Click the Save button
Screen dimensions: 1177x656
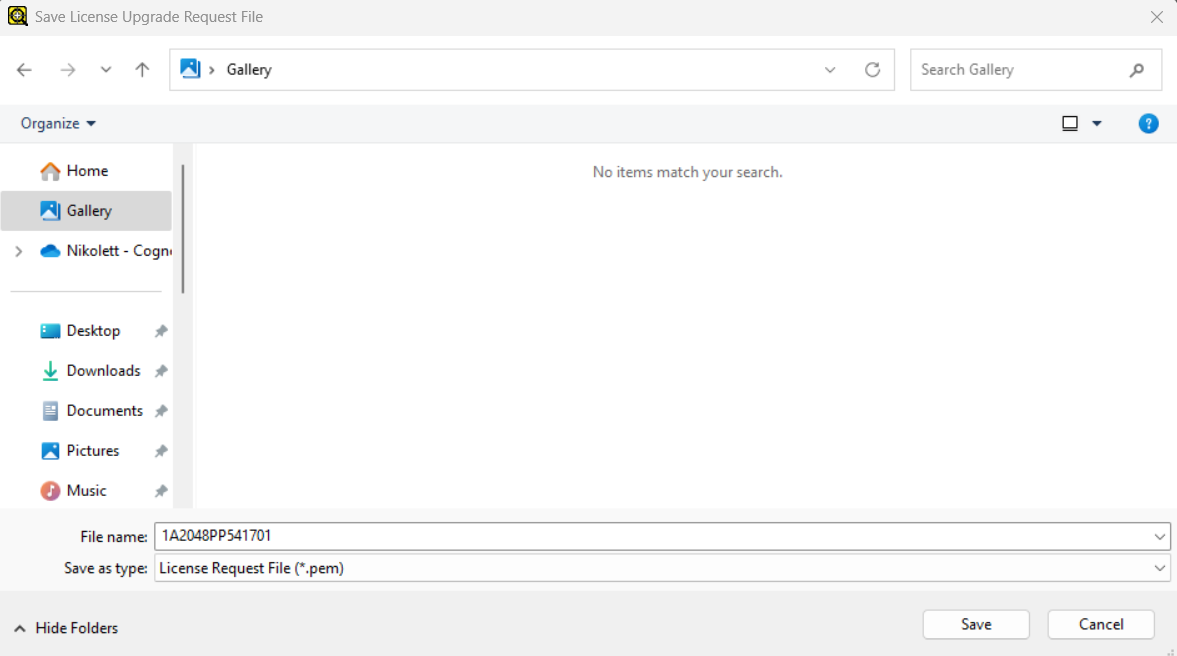click(975, 624)
